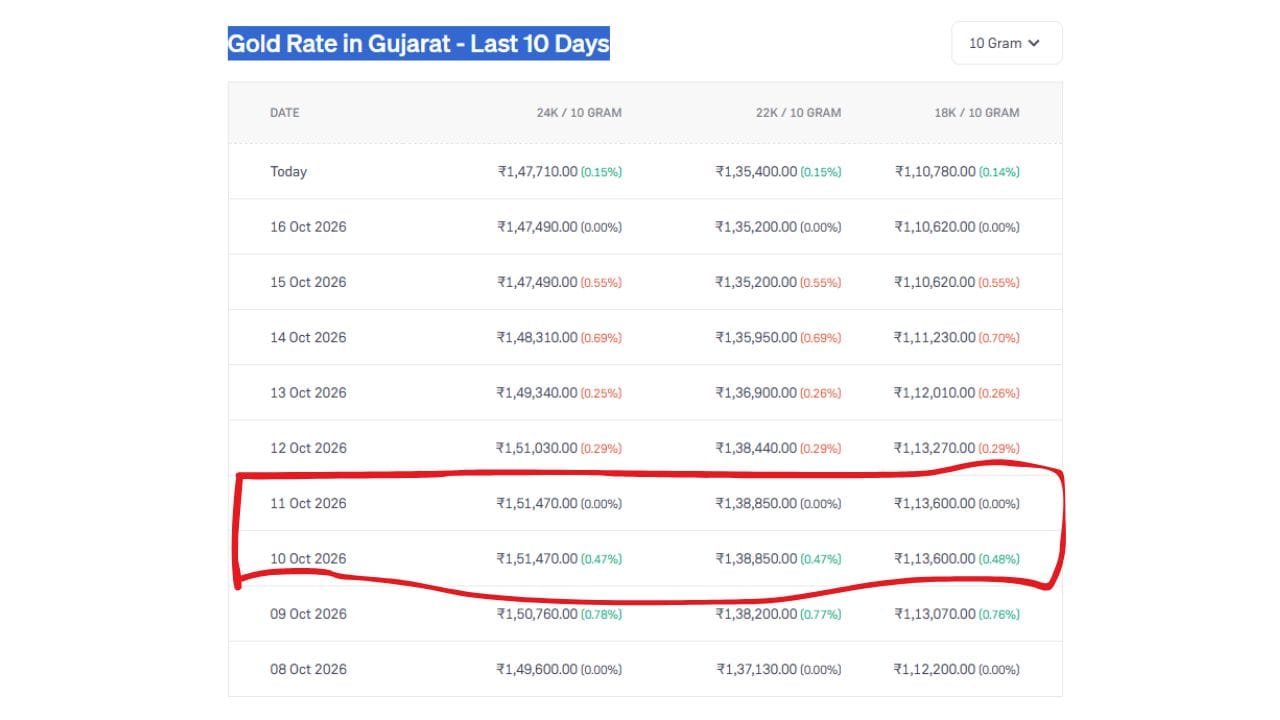Click the 13 Oct 24K price ₹1,49,340.00
Viewport: 1280px width, 720px height.
(x=537, y=393)
